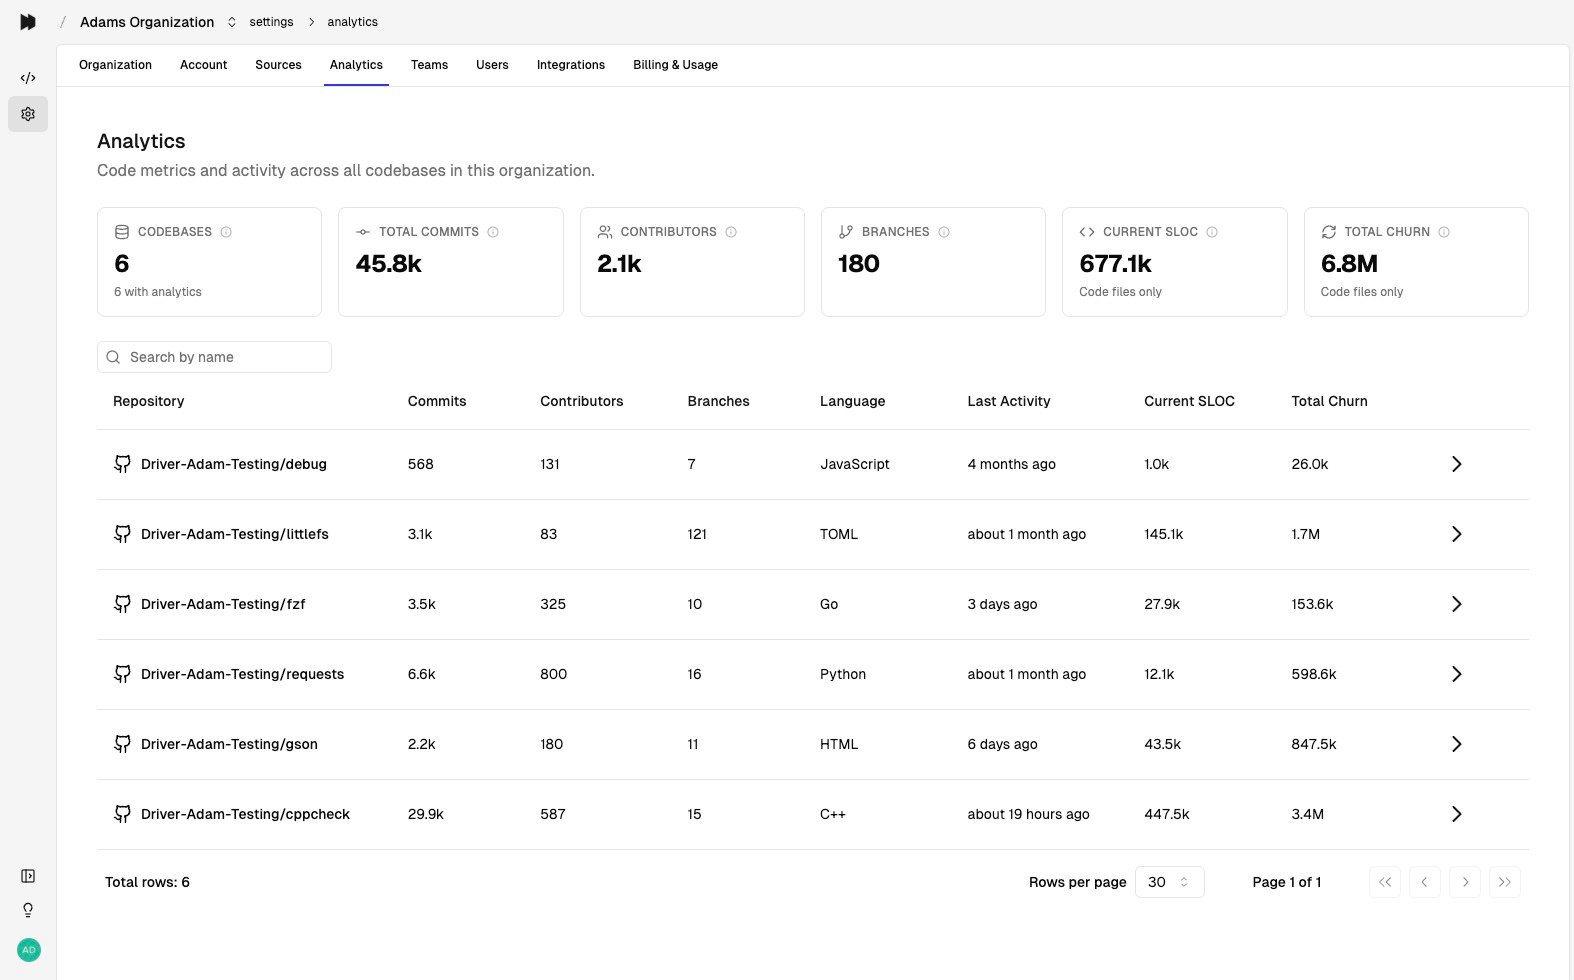Expand the cppcheck repository row chevron
Screen dimensions: 1574x980
pos(1457,814)
